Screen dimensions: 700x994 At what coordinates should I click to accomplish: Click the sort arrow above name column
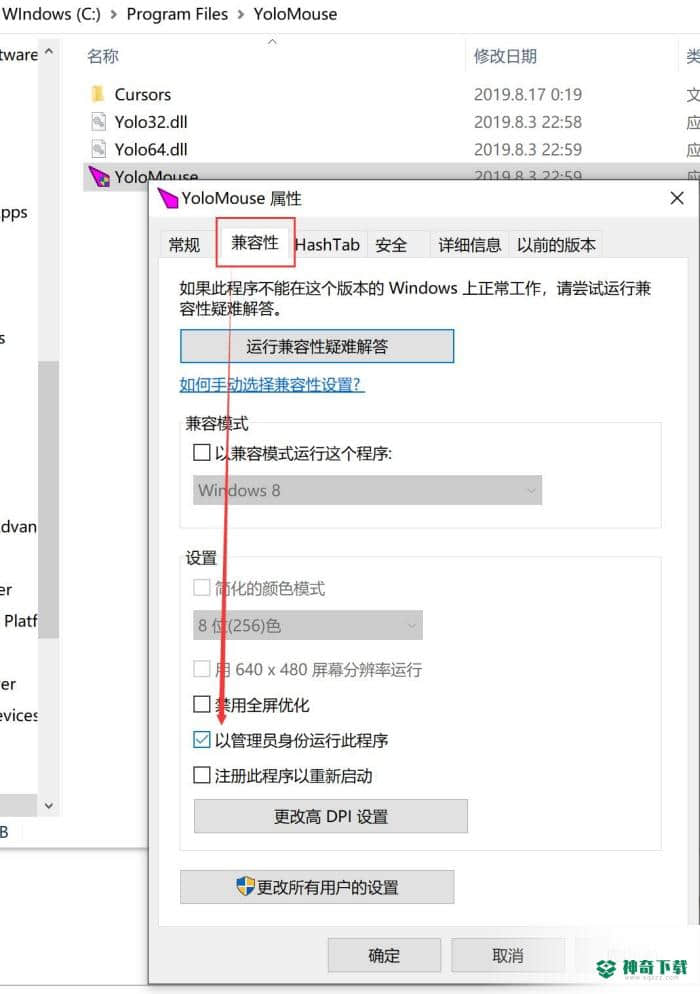click(x=272, y=42)
